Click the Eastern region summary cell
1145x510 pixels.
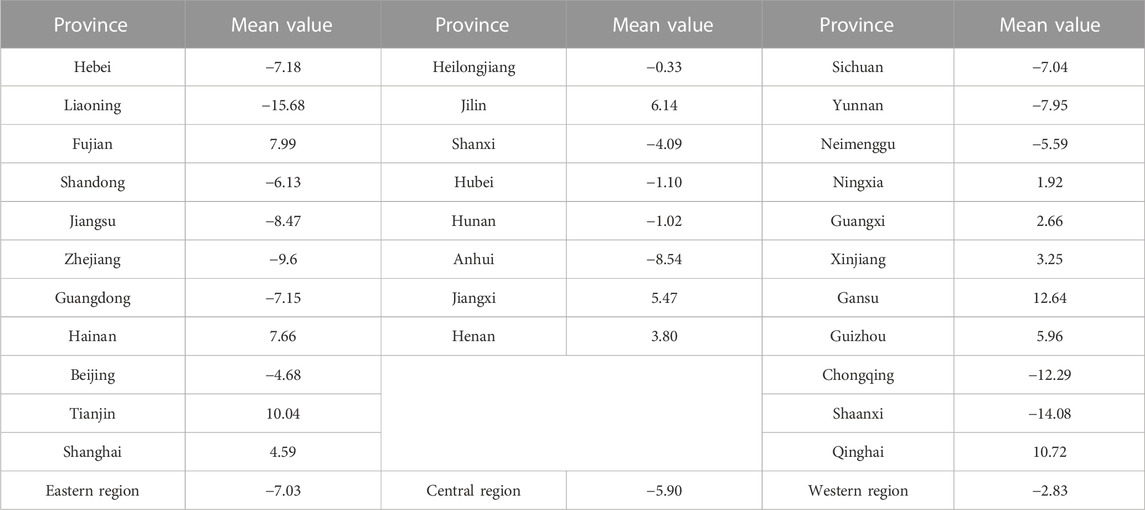pos(92,490)
